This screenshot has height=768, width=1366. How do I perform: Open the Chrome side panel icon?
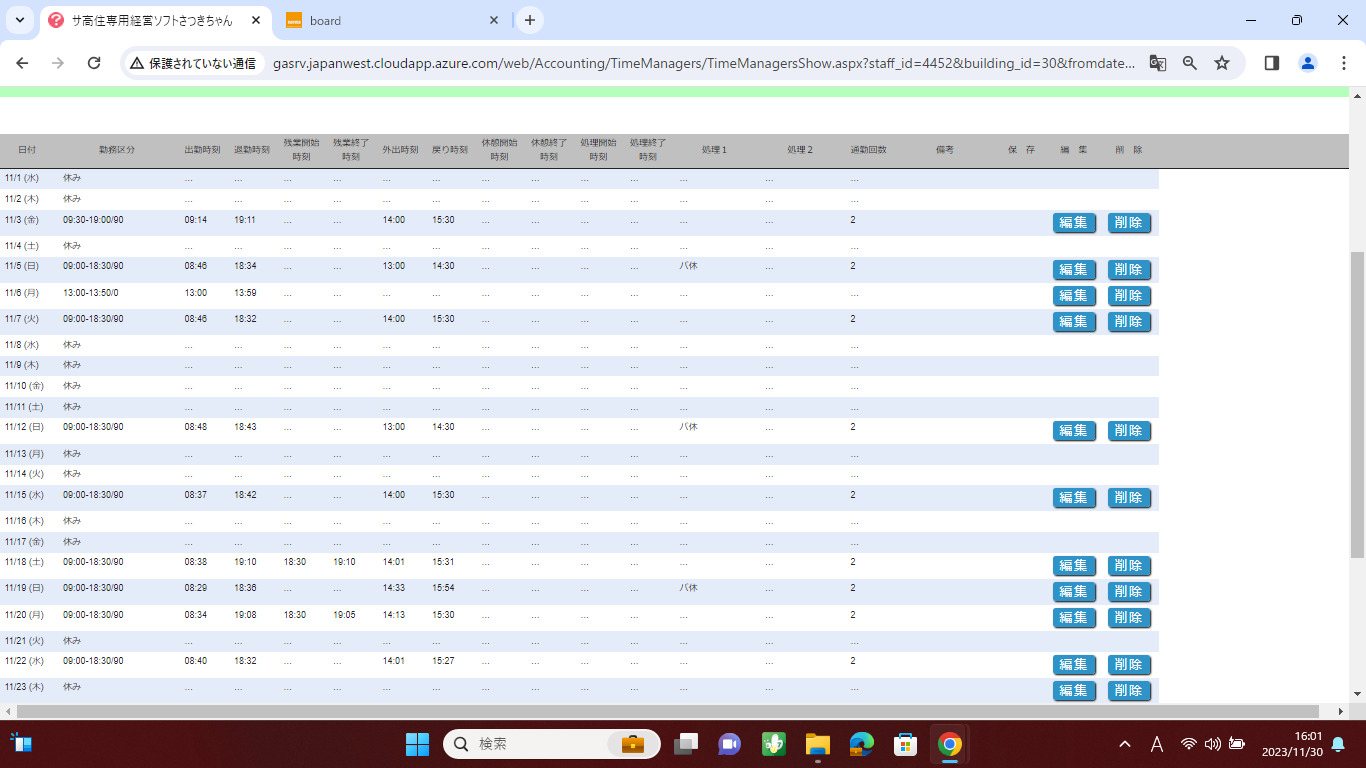point(1272,63)
